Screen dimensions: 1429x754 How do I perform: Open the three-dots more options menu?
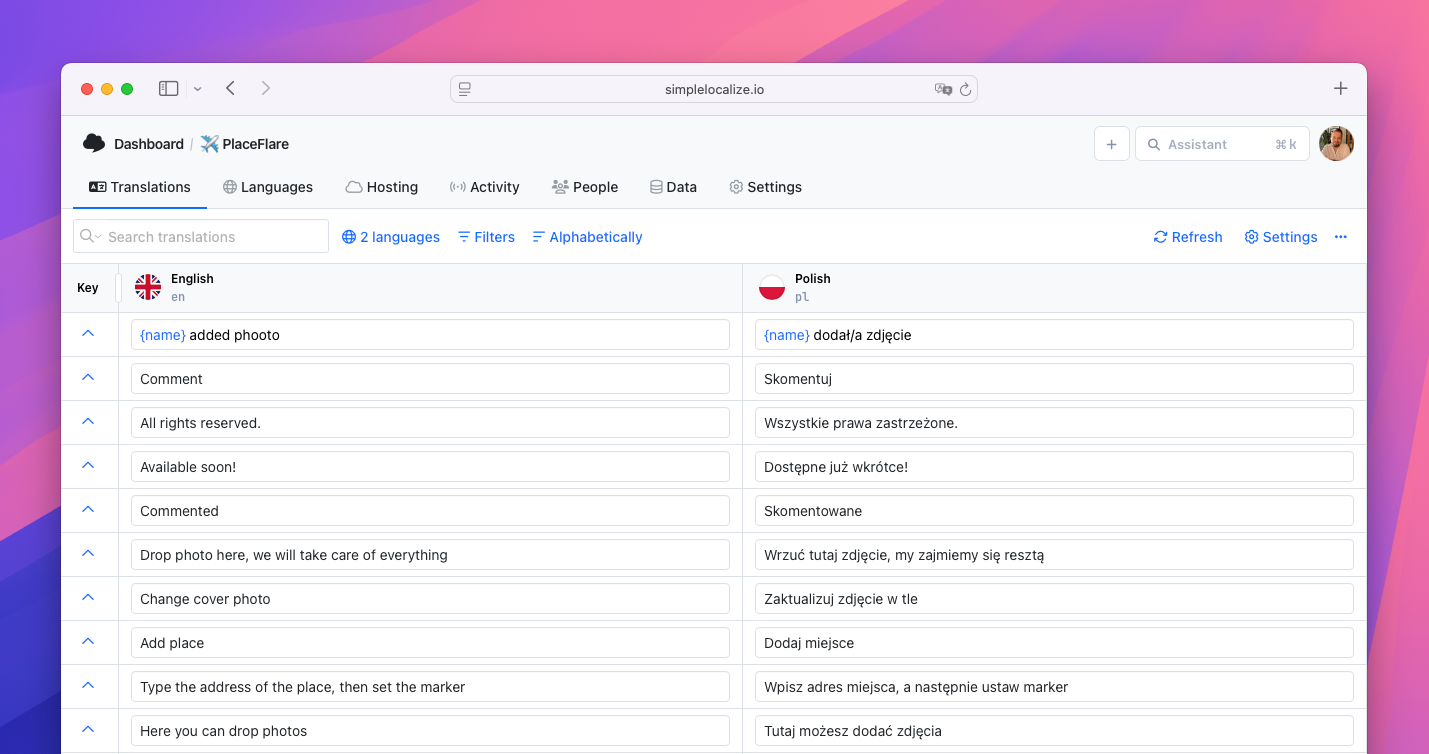tap(1341, 237)
